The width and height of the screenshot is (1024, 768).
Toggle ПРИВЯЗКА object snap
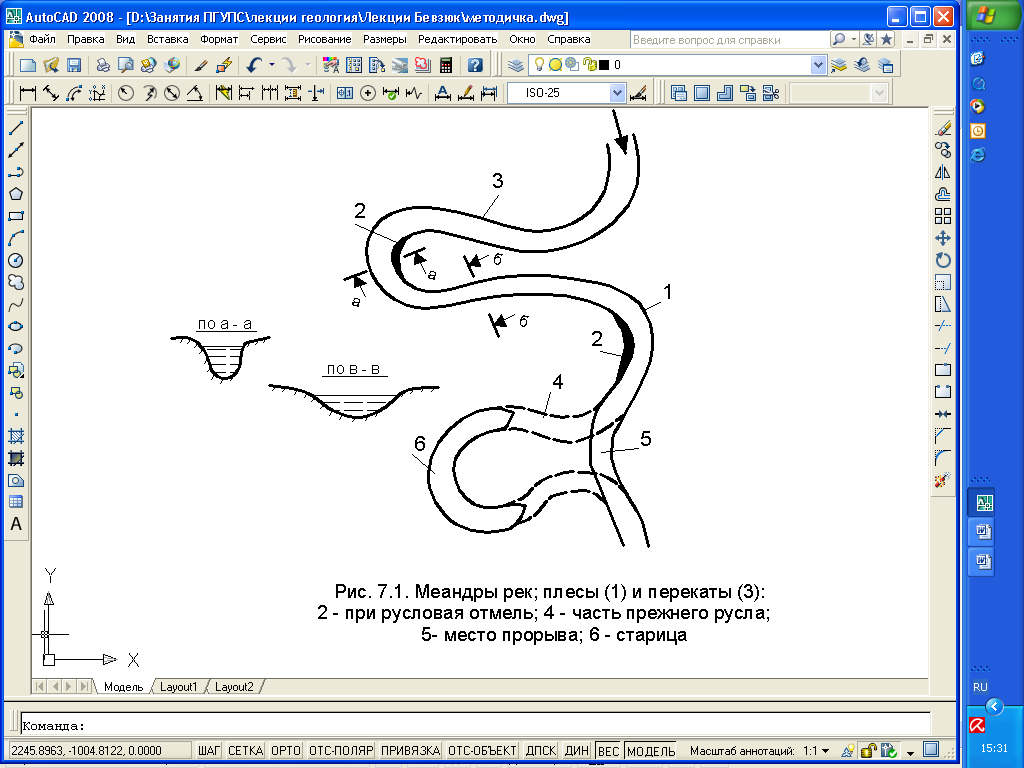pyautogui.click(x=411, y=750)
